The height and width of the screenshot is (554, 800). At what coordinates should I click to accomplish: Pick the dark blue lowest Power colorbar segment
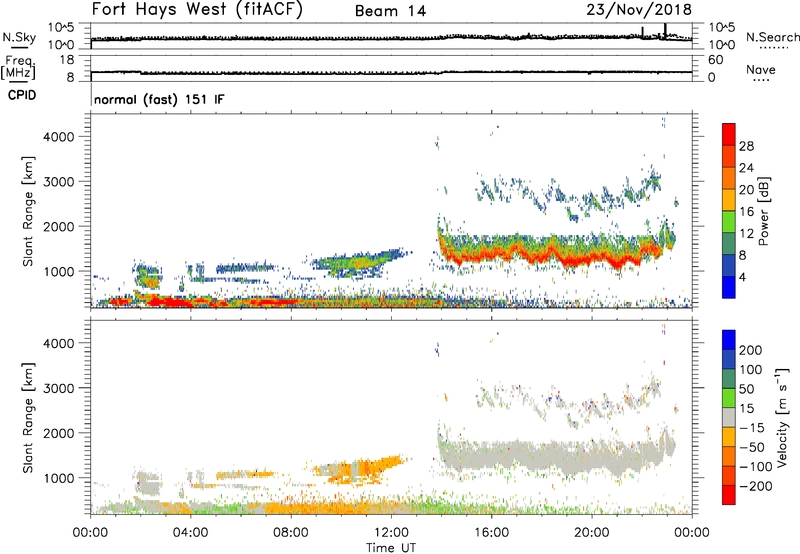(729, 287)
